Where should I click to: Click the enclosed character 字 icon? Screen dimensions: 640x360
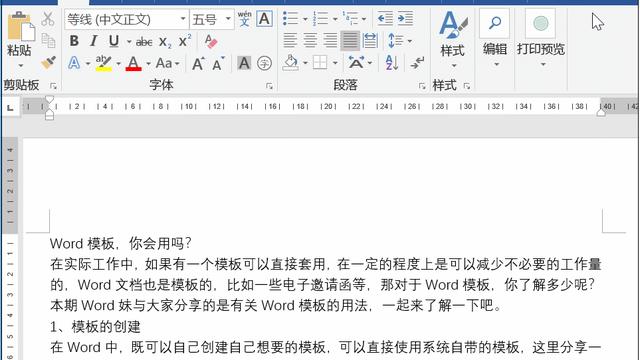pos(264,63)
